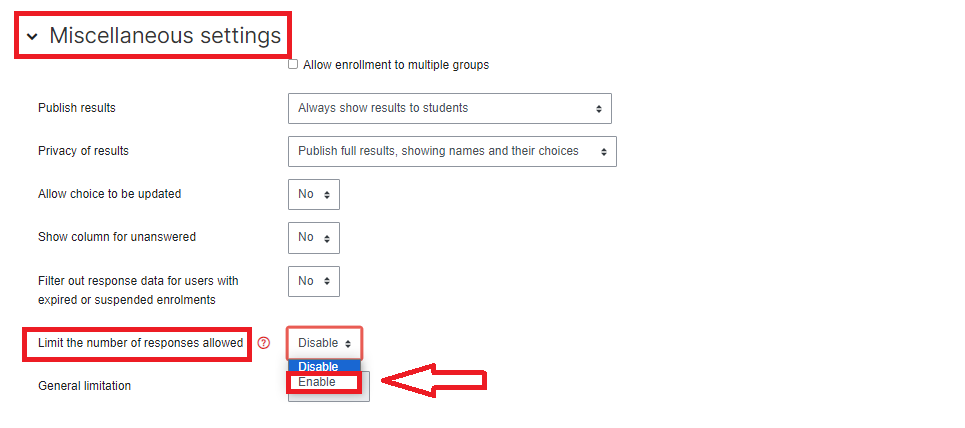Click the red help icon for response limit
The height and width of the screenshot is (428, 965).
click(x=264, y=343)
